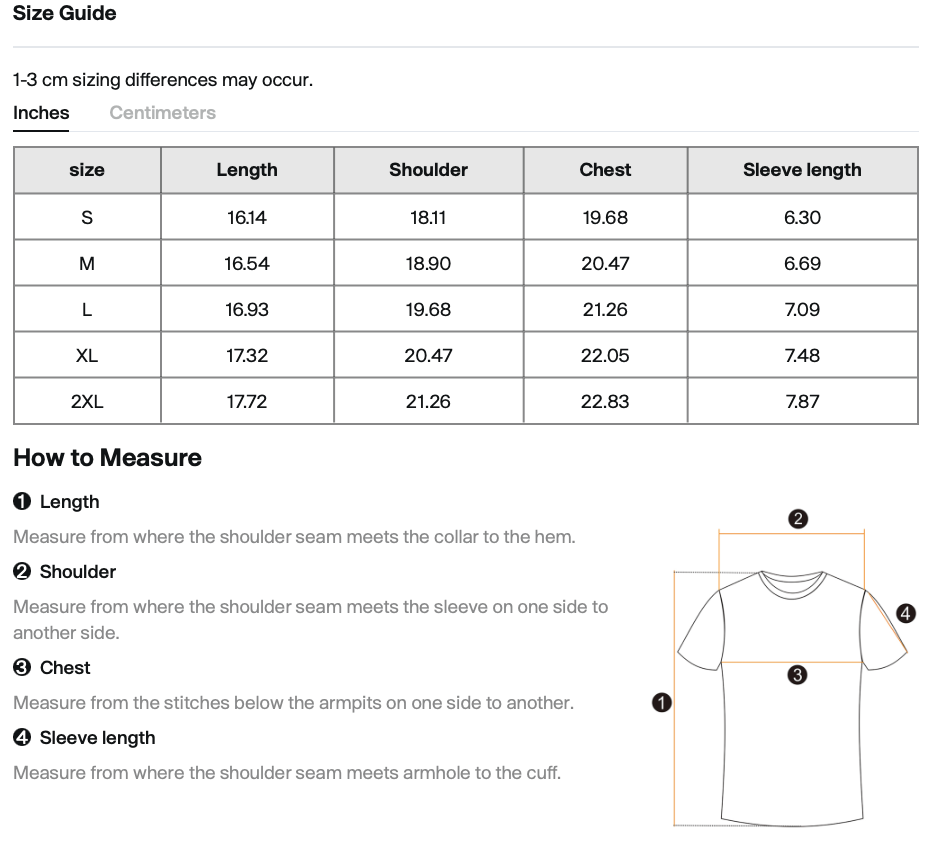930x858 pixels.
Task: Click the Length column header
Action: click(247, 170)
